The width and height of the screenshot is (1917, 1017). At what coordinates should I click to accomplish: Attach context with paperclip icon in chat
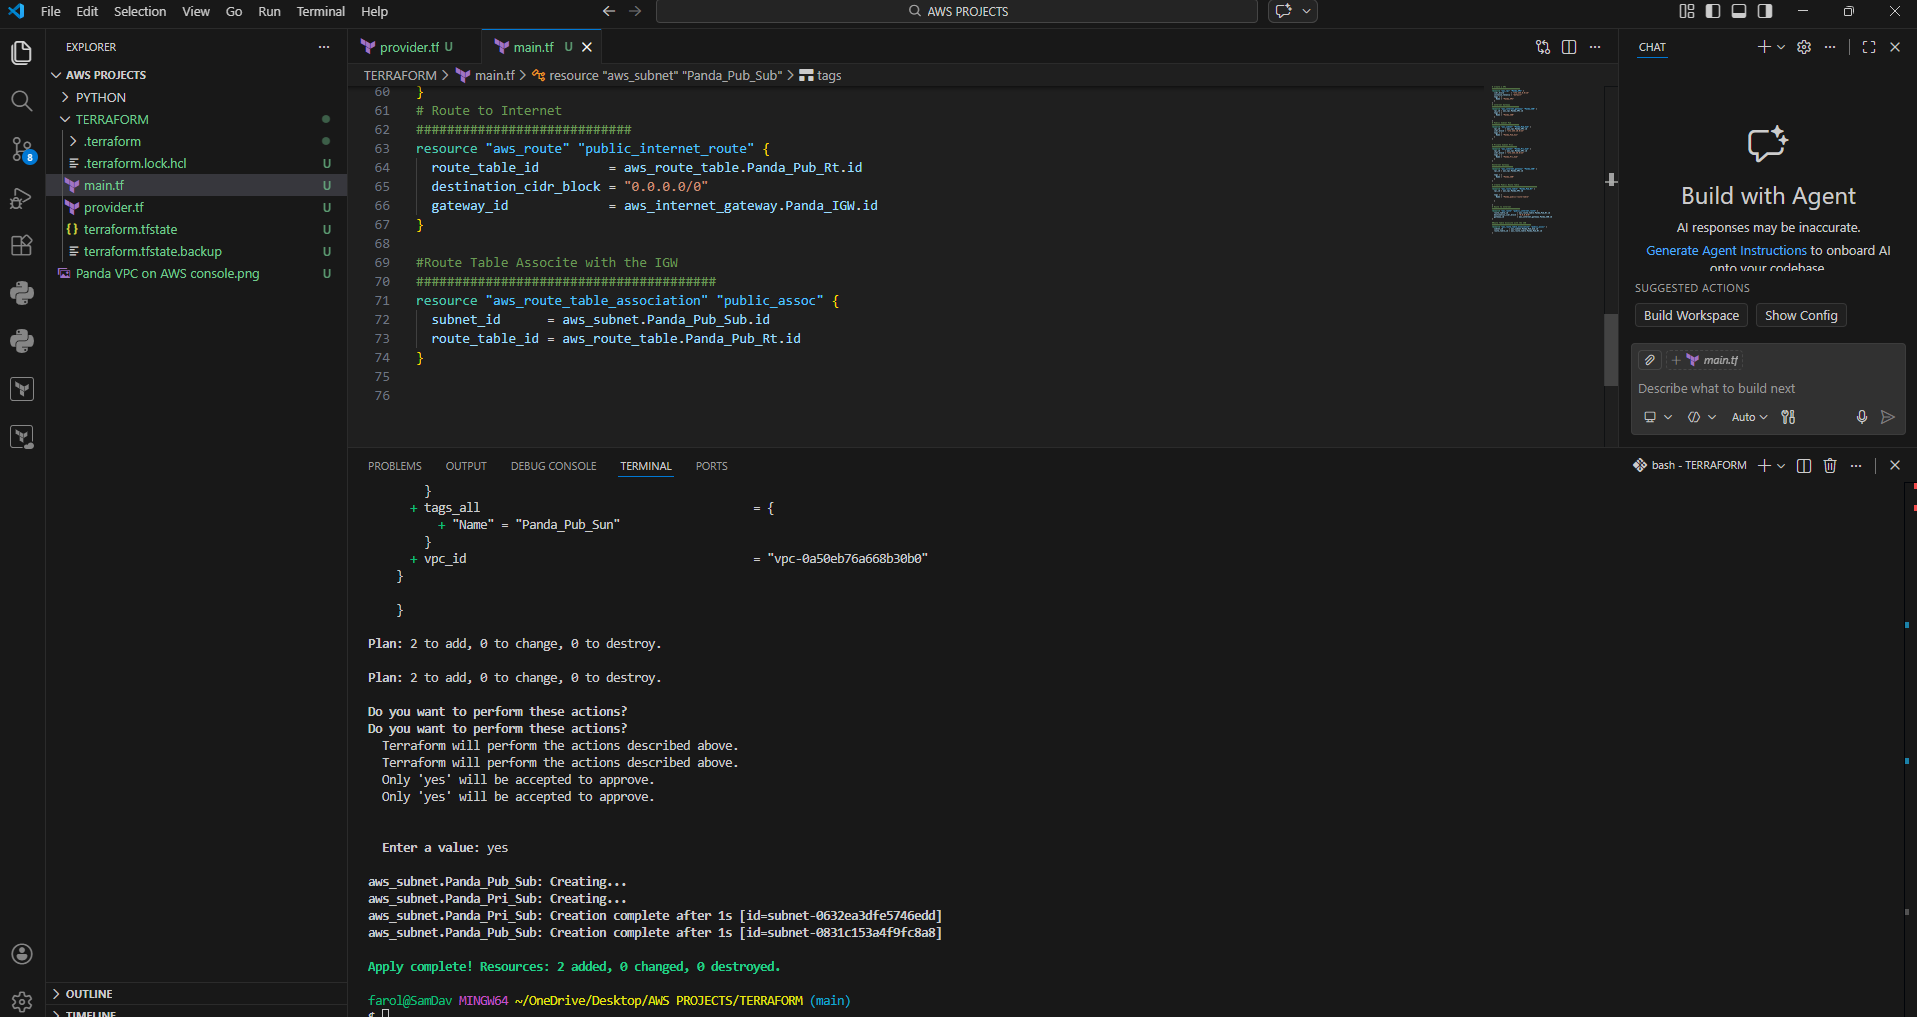point(1650,360)
